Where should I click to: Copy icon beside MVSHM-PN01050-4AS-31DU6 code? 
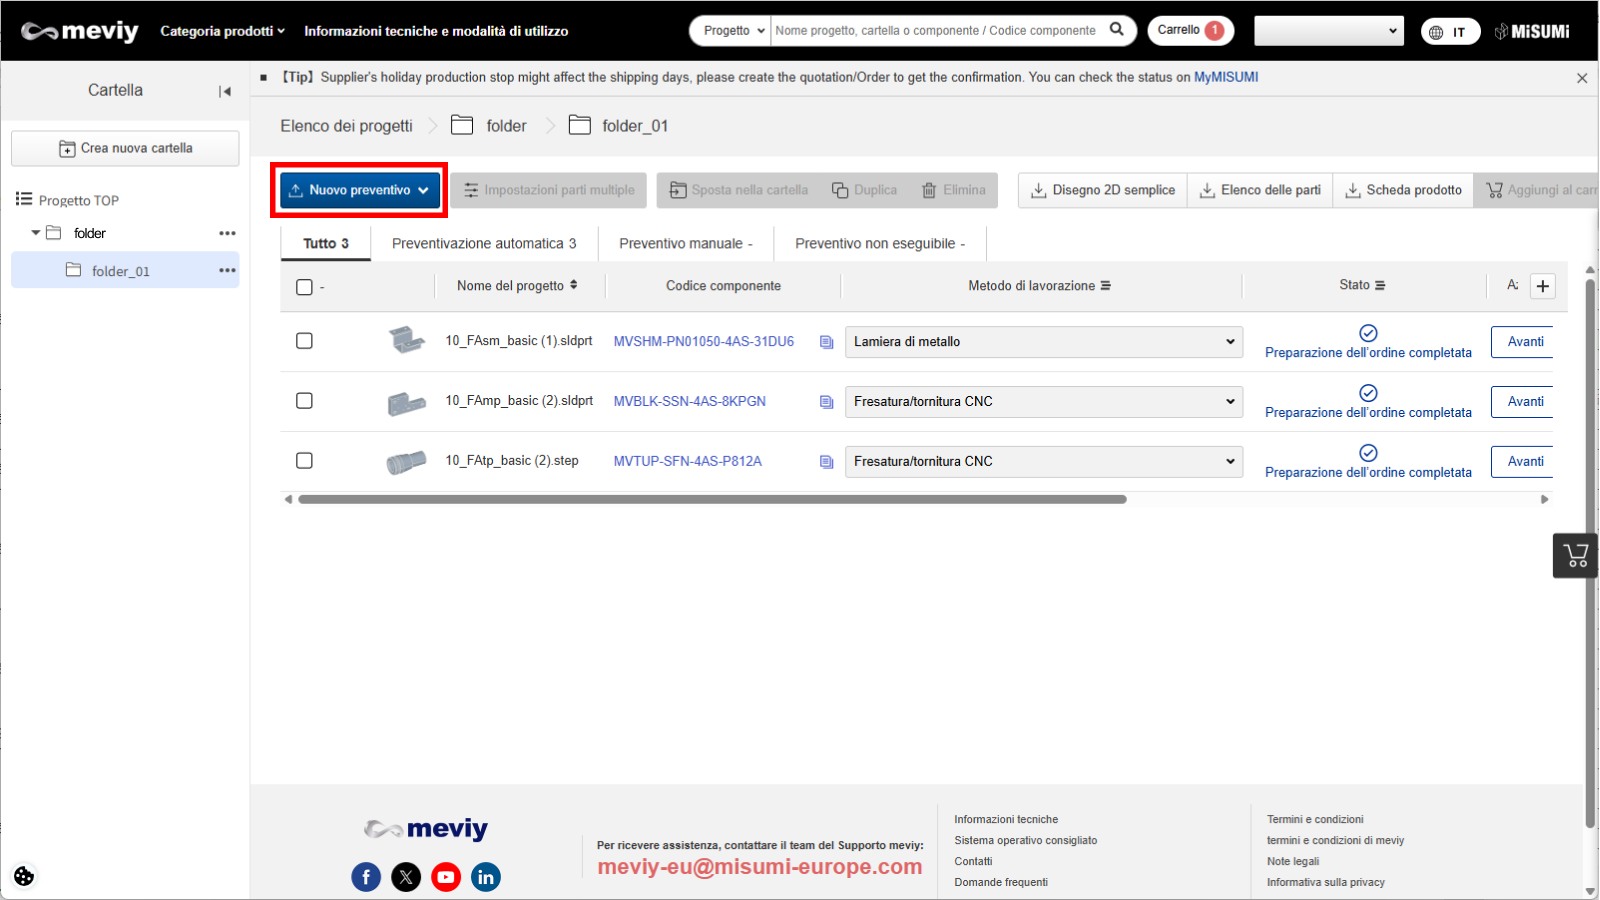(x=826, y=342)
